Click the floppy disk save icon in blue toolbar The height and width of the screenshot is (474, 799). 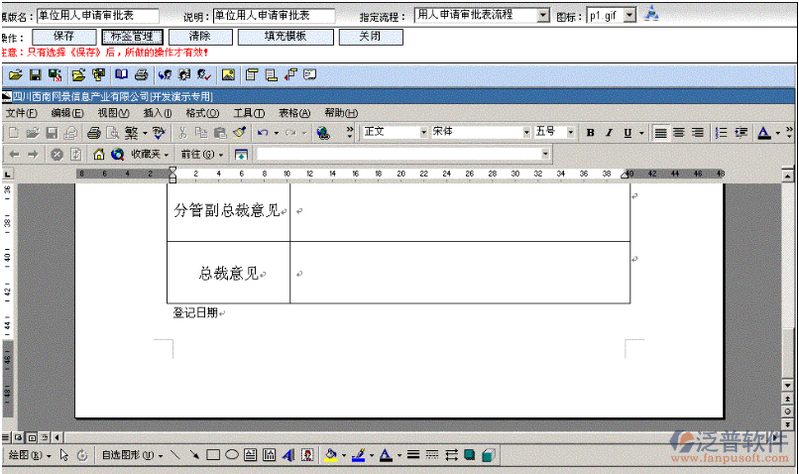coord(35,75)
